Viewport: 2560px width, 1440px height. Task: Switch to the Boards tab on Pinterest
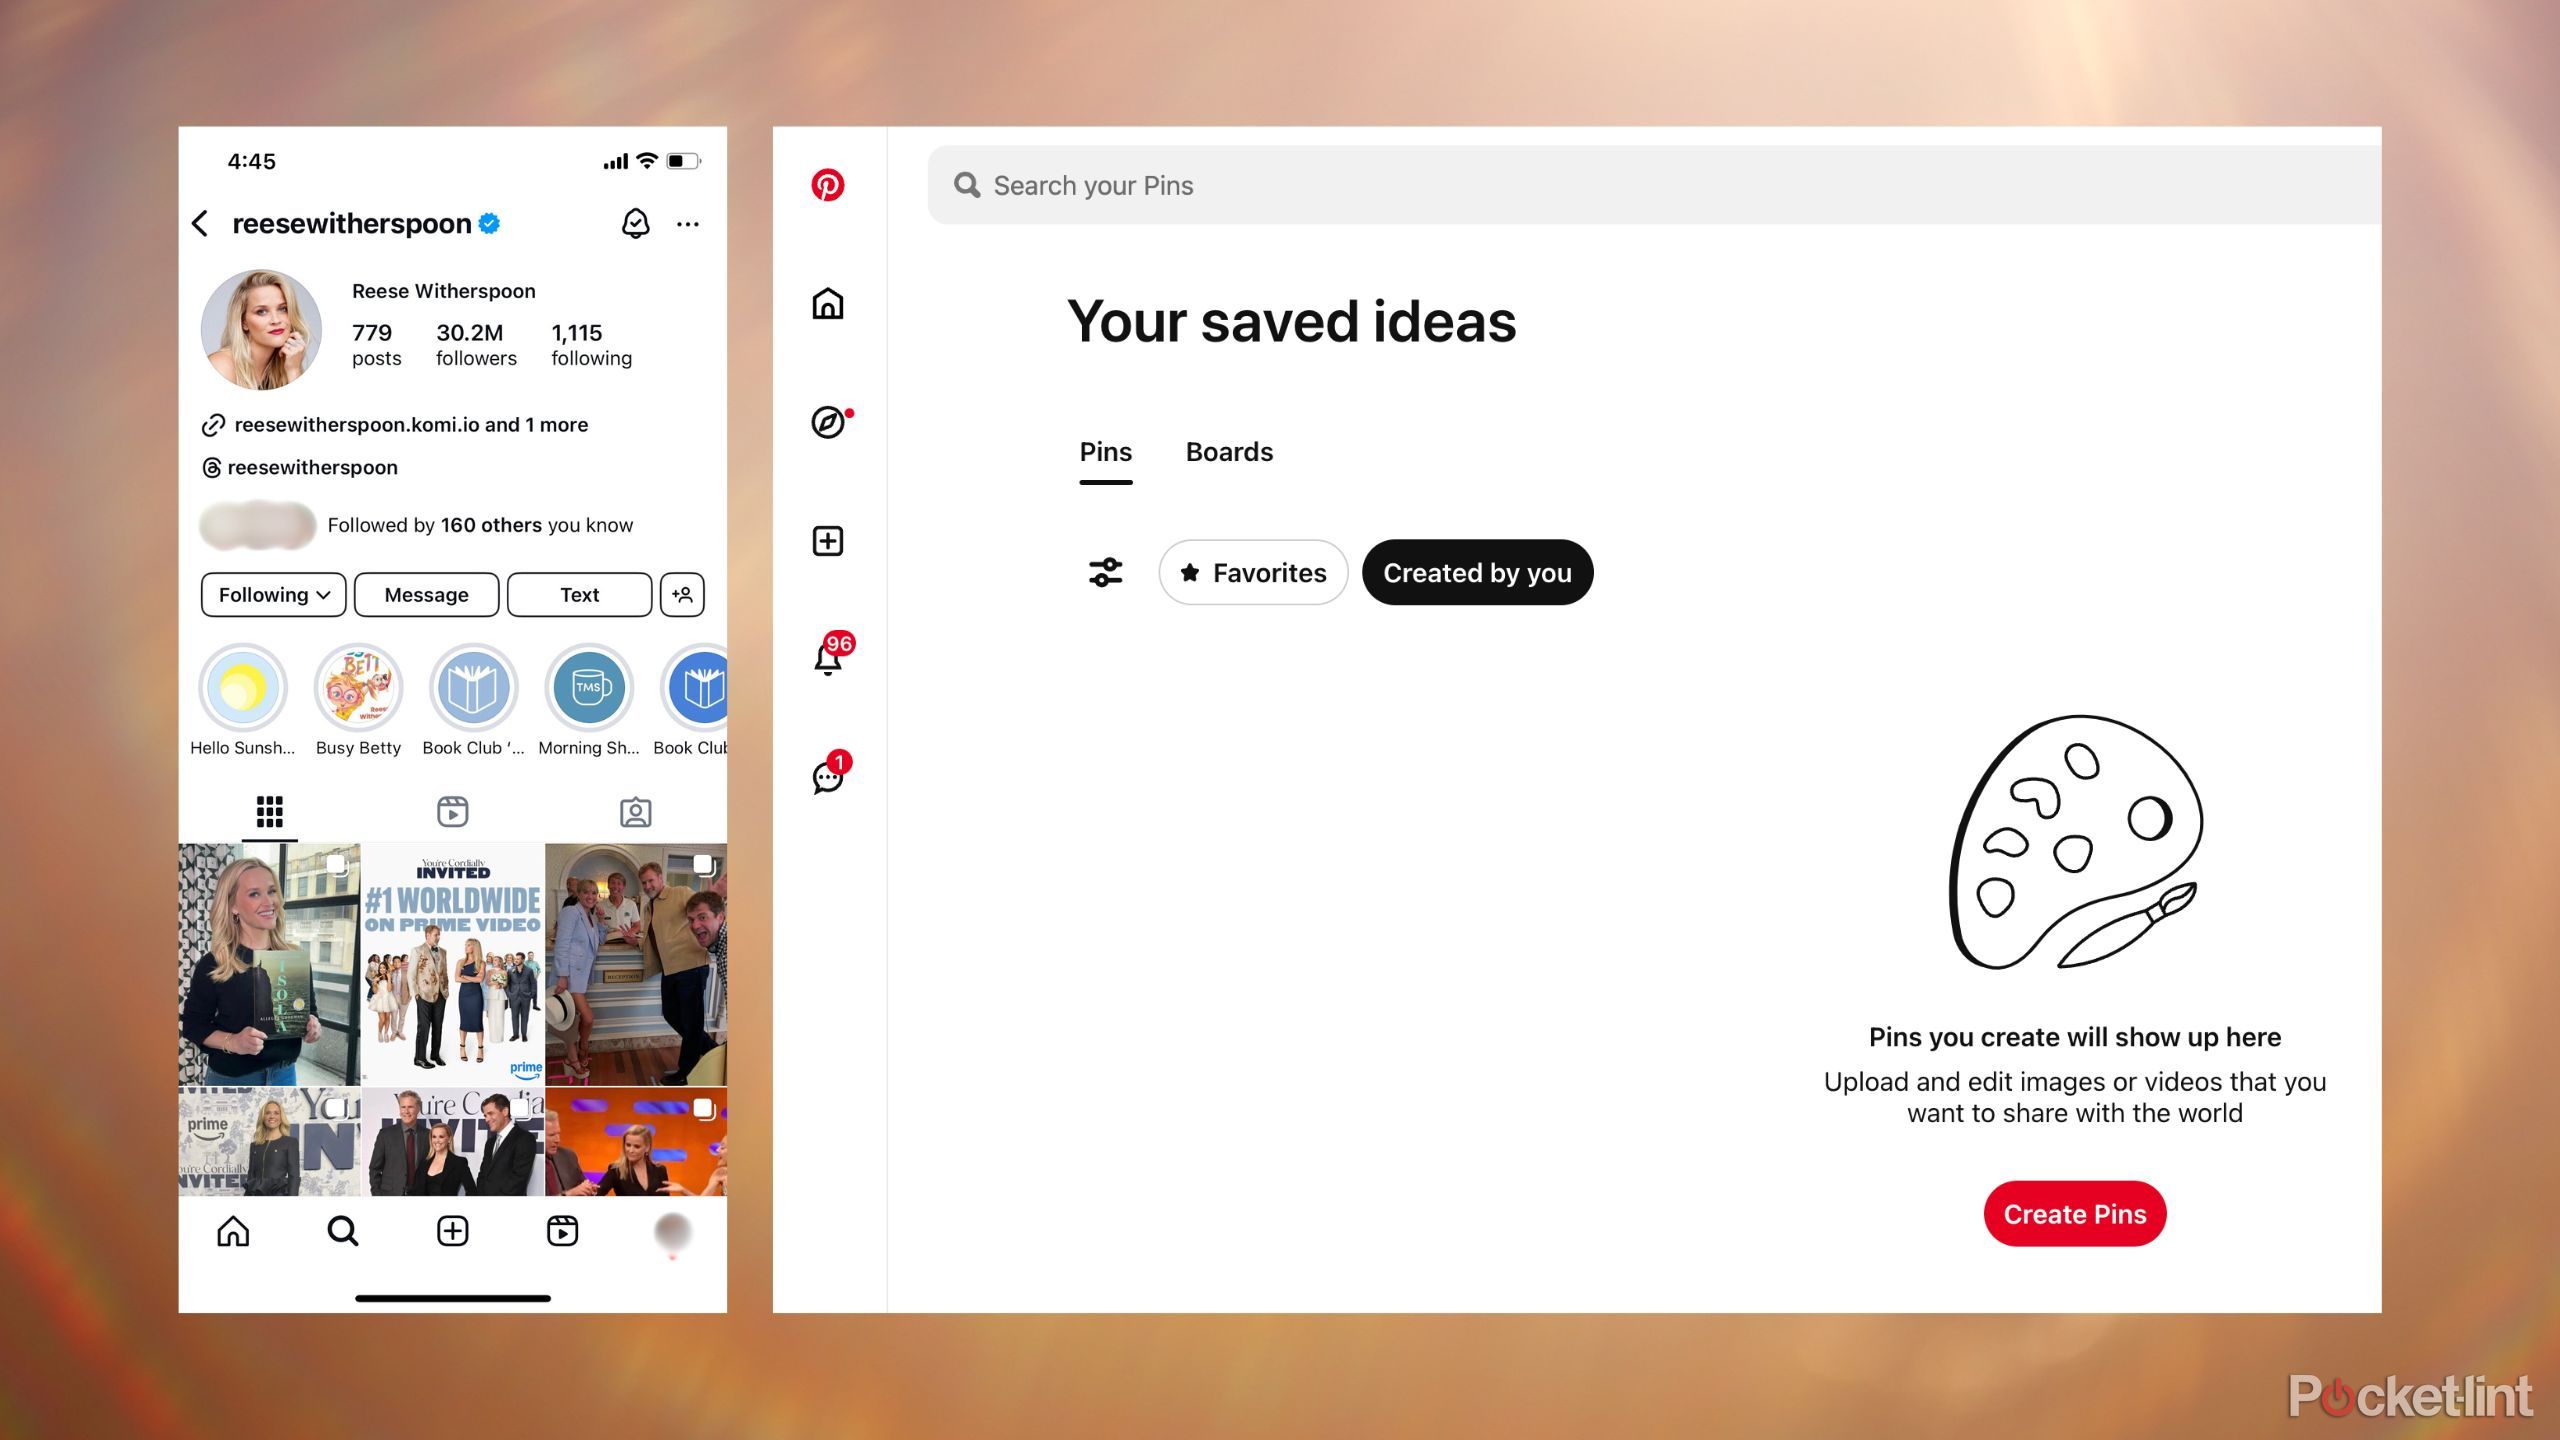coord(1229,452)
